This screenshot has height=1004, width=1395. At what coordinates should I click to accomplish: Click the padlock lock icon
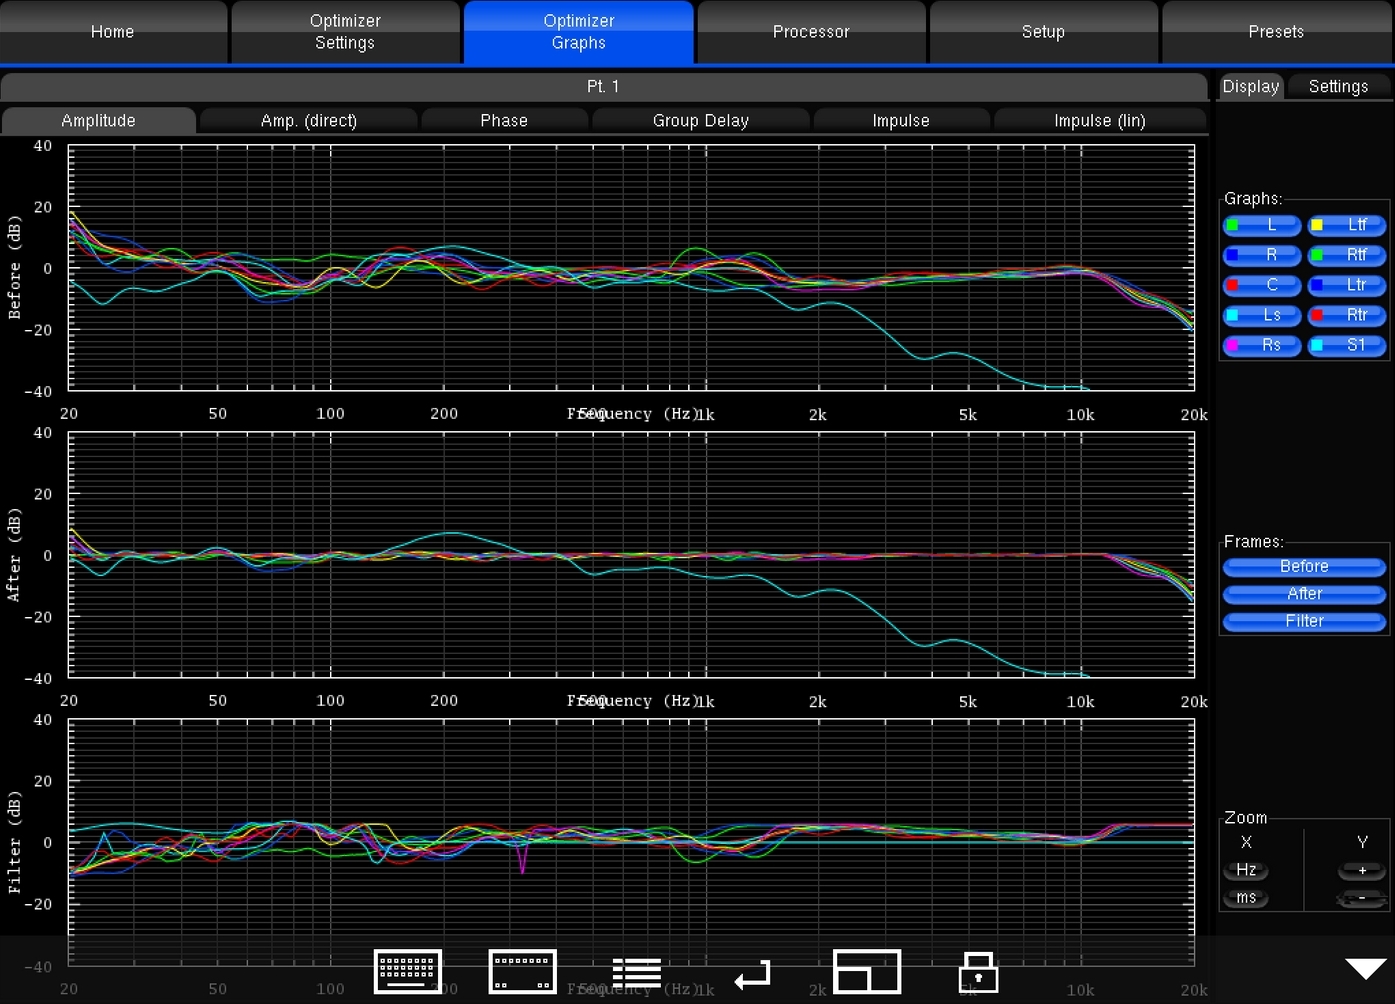(x=978, y=972)
